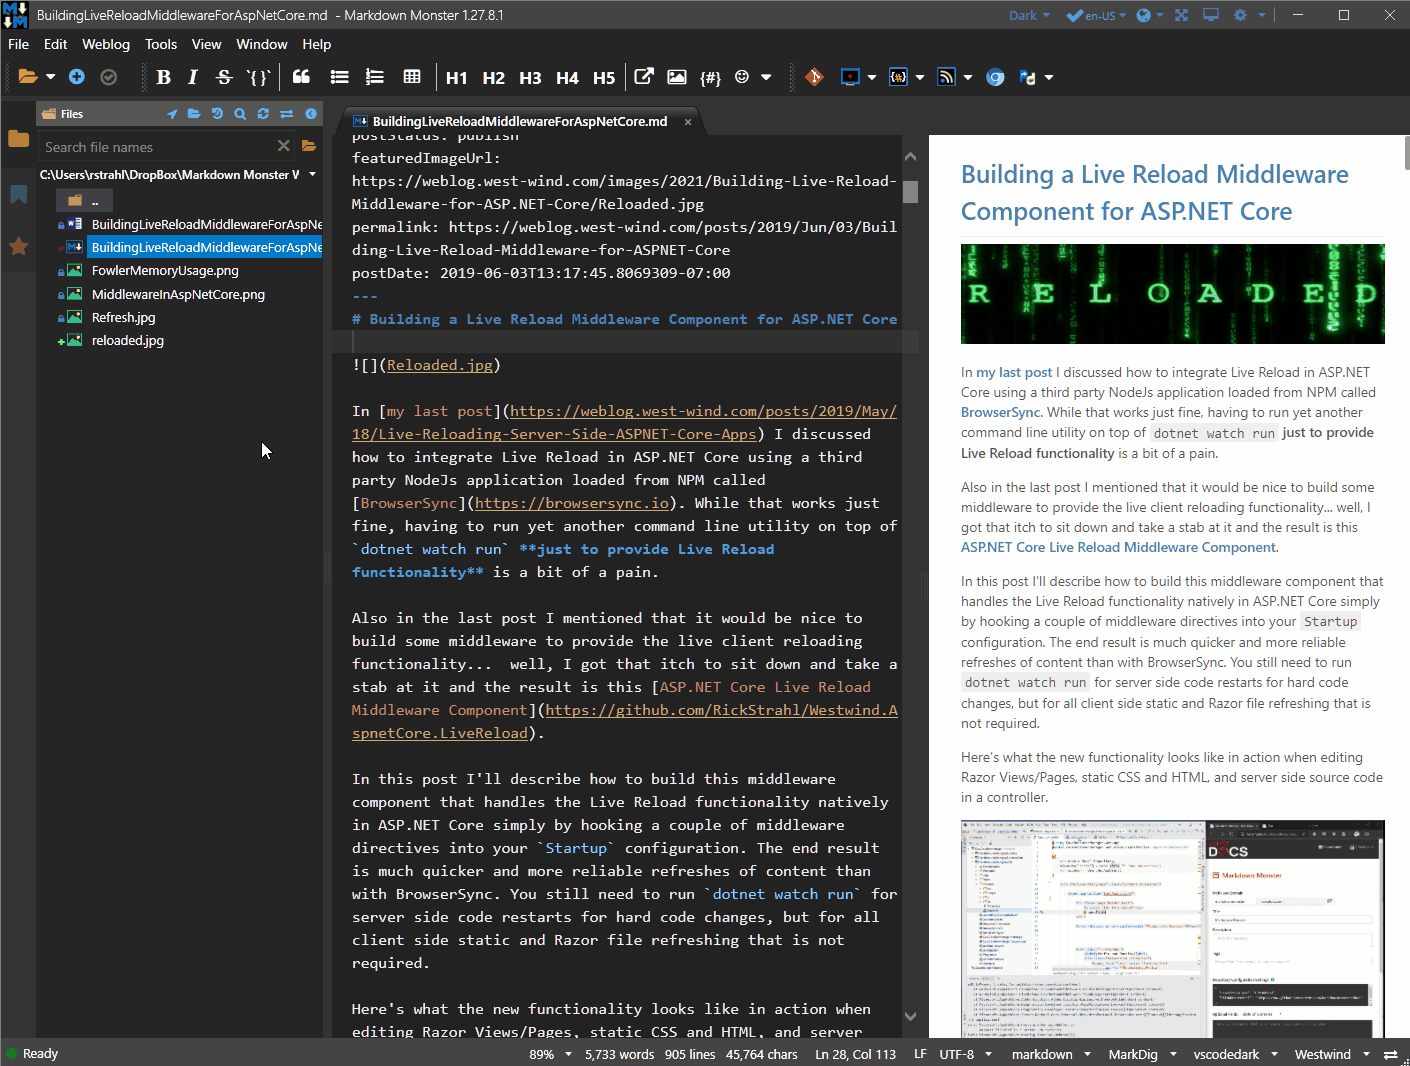The height and width of the screenshot is (1066, 1410).
Task: Open the Git commit toolbar icon
Action: coord(815,77)
